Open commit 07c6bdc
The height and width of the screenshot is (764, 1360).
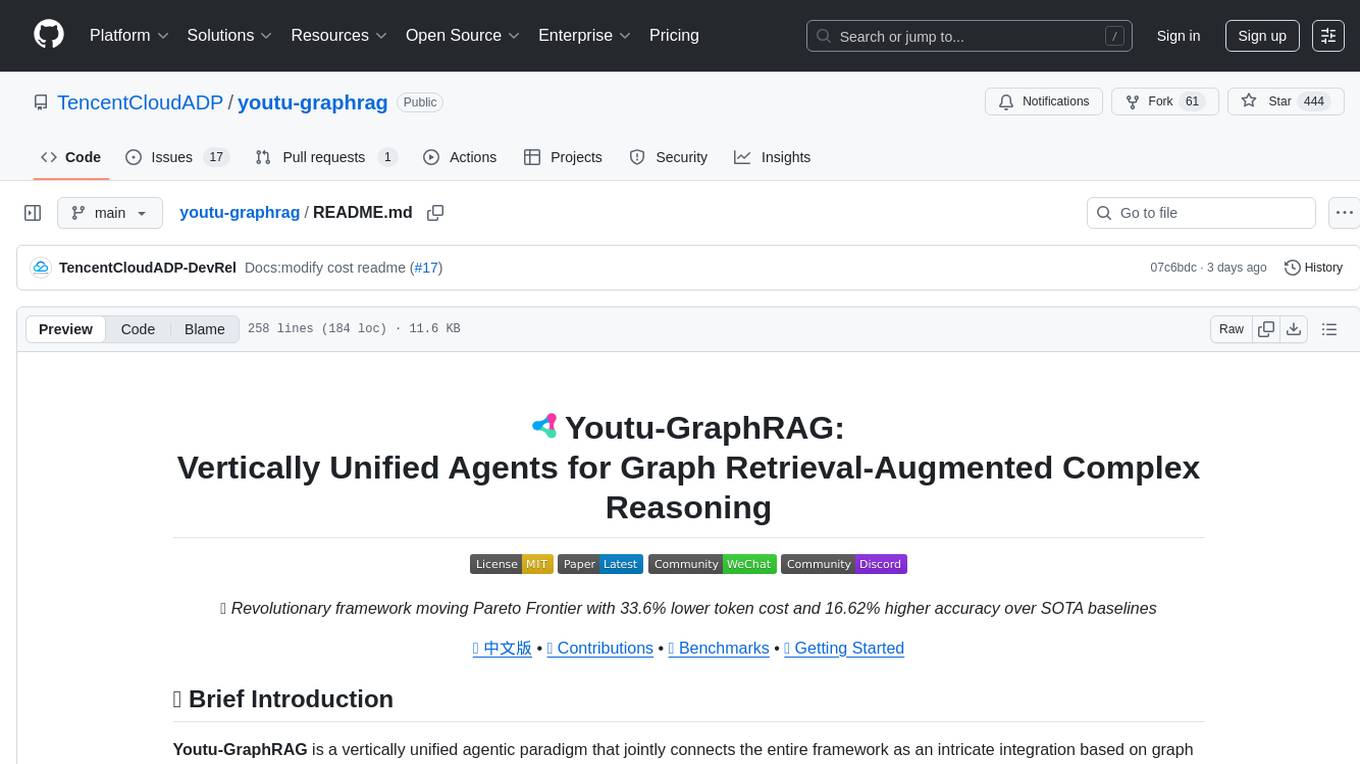(x=1173, y=267)
